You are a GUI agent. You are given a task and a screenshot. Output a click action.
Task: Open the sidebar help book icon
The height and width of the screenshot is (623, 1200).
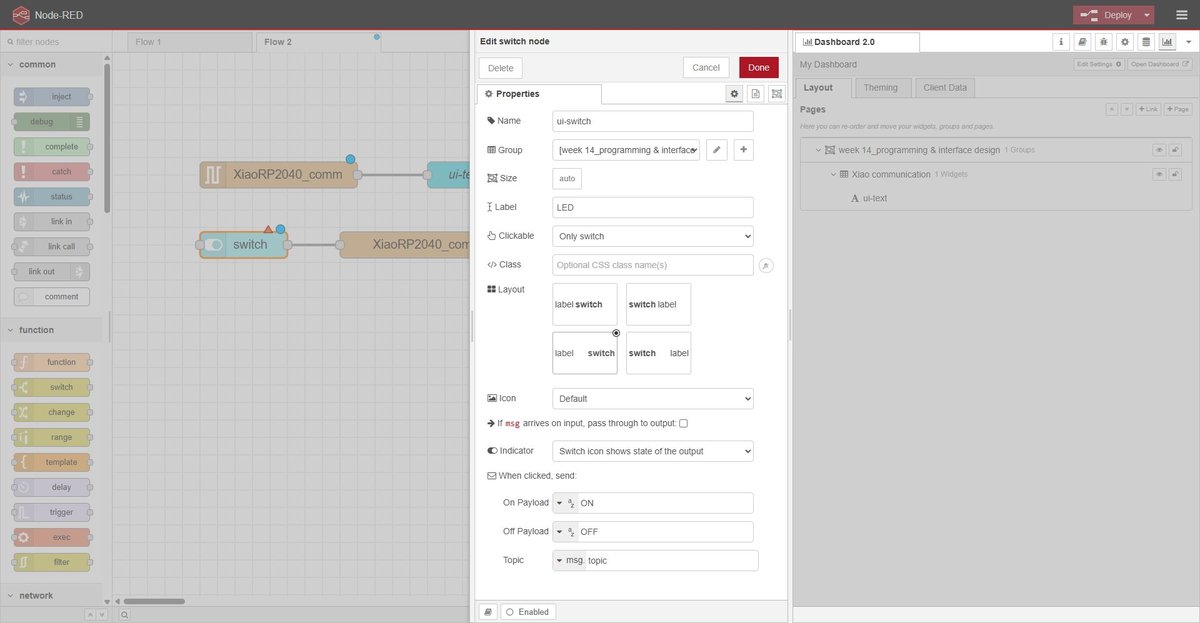click(1083, 42)
